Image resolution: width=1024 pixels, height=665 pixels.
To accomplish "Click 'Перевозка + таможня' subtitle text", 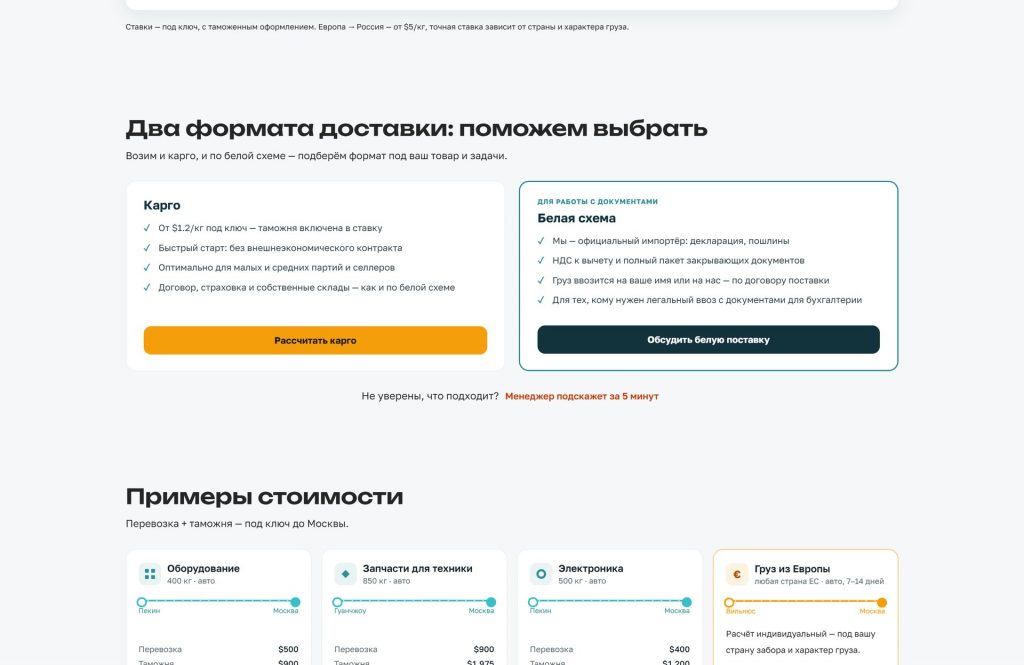I will pyautogui.click(x=237, y=524).
